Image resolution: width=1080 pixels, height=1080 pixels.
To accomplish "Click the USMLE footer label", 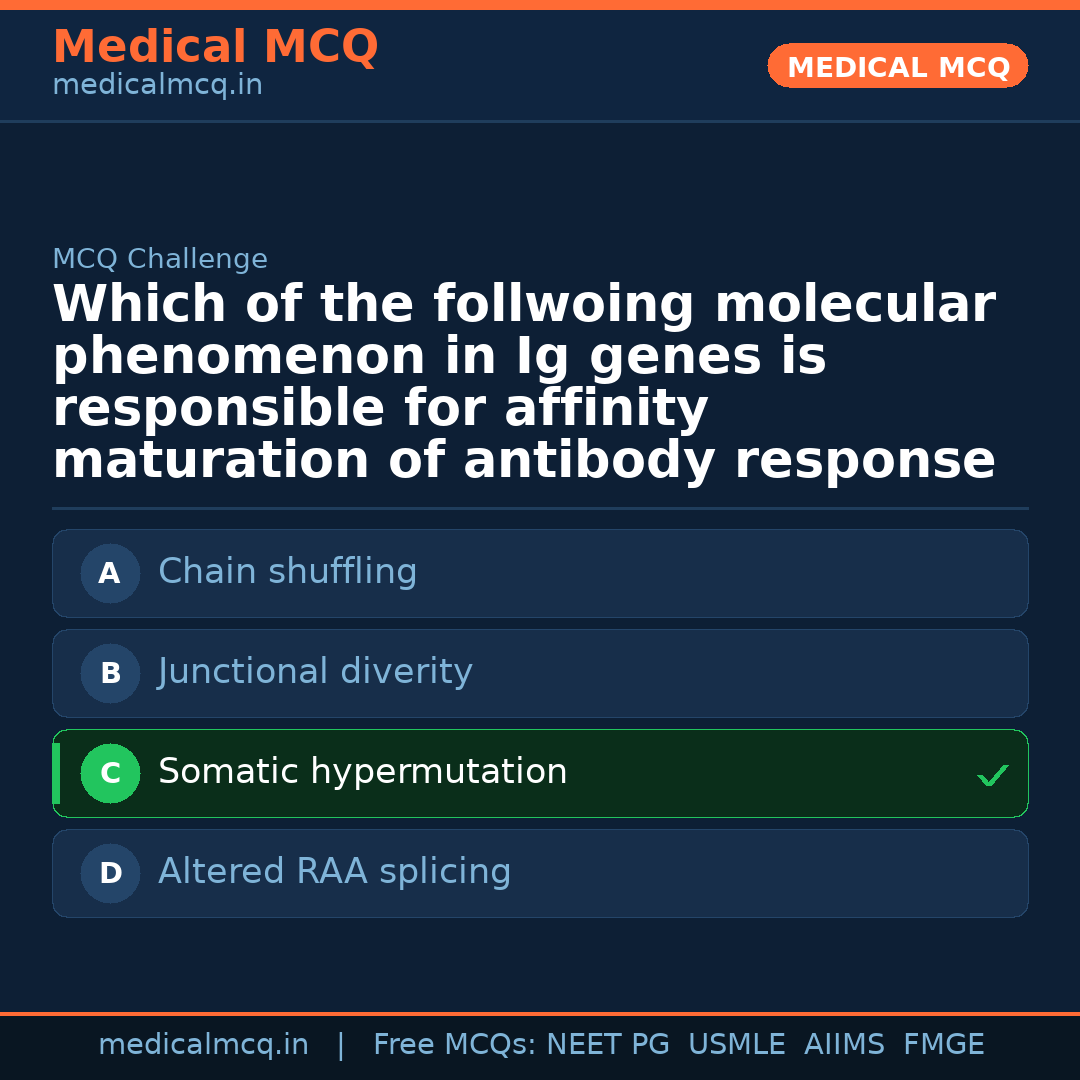I will (736, 1045).
